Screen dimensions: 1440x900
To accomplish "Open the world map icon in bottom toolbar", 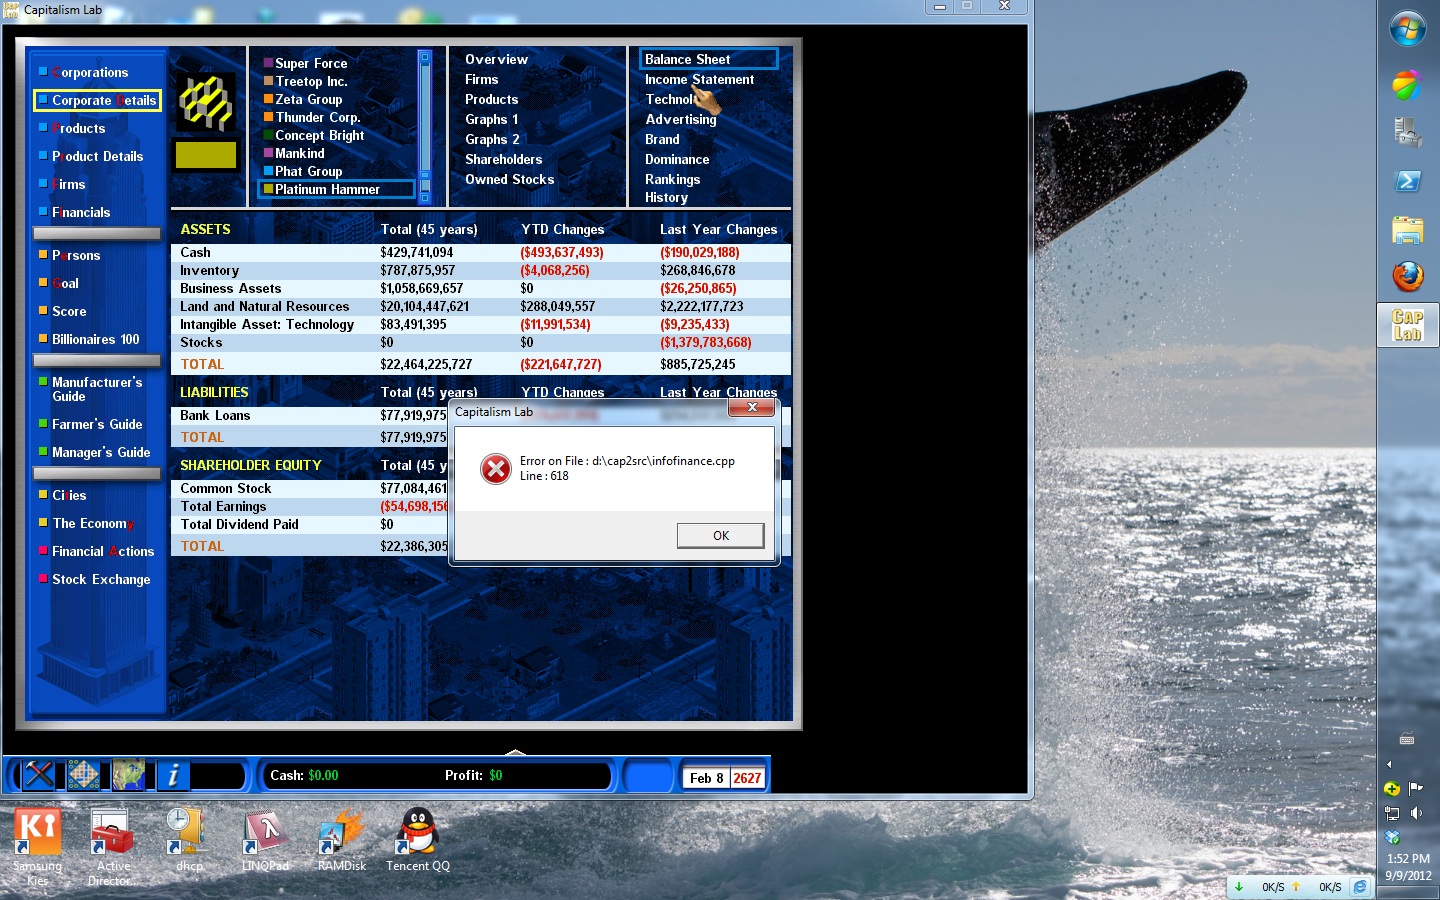I will tap(128, 775).
